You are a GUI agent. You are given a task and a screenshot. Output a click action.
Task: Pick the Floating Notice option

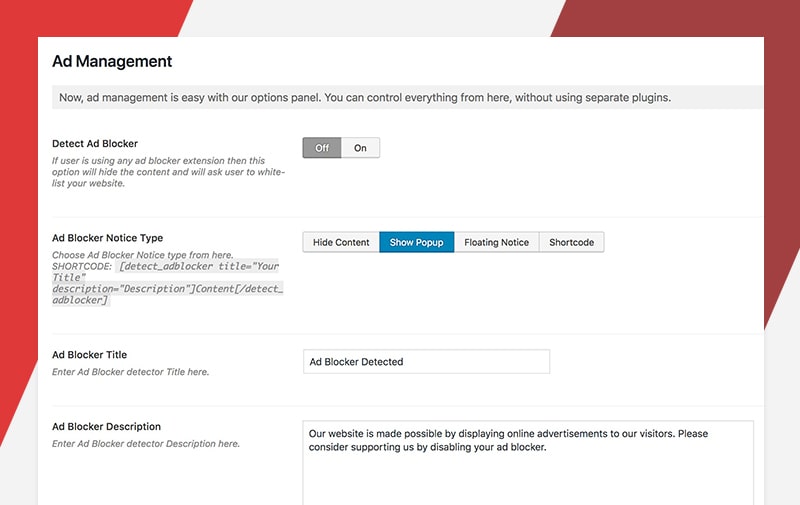coord(496,242)
